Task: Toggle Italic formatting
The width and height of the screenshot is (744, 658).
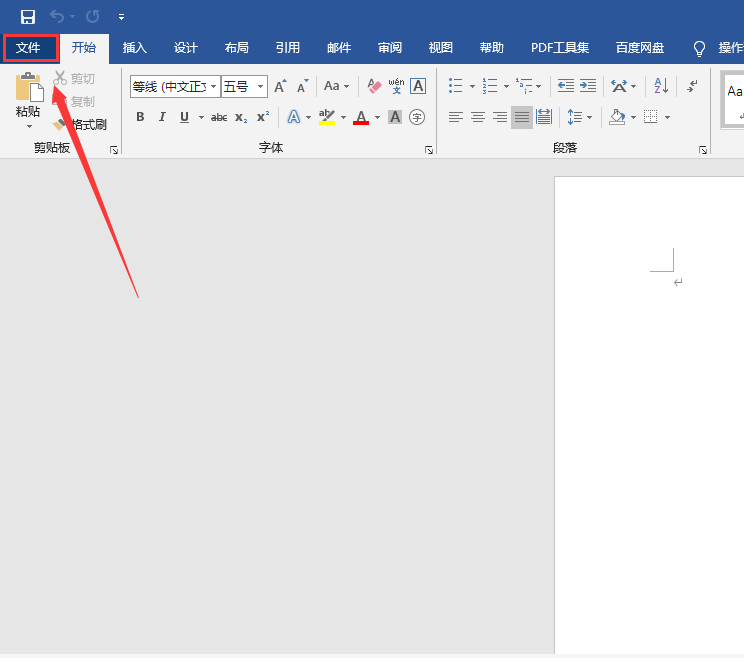Action: point(162,117)
